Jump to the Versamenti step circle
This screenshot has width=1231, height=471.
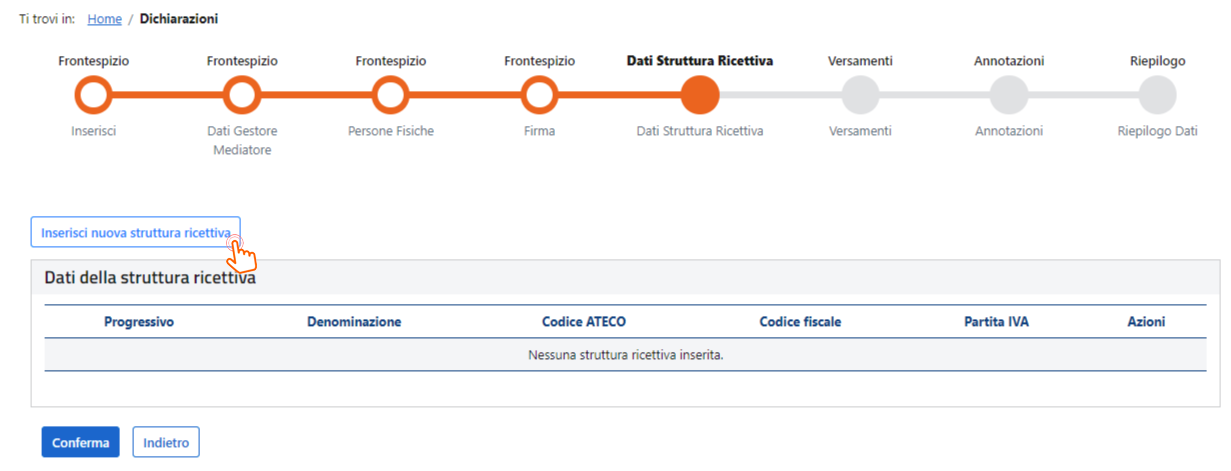(x=860, y=96)
